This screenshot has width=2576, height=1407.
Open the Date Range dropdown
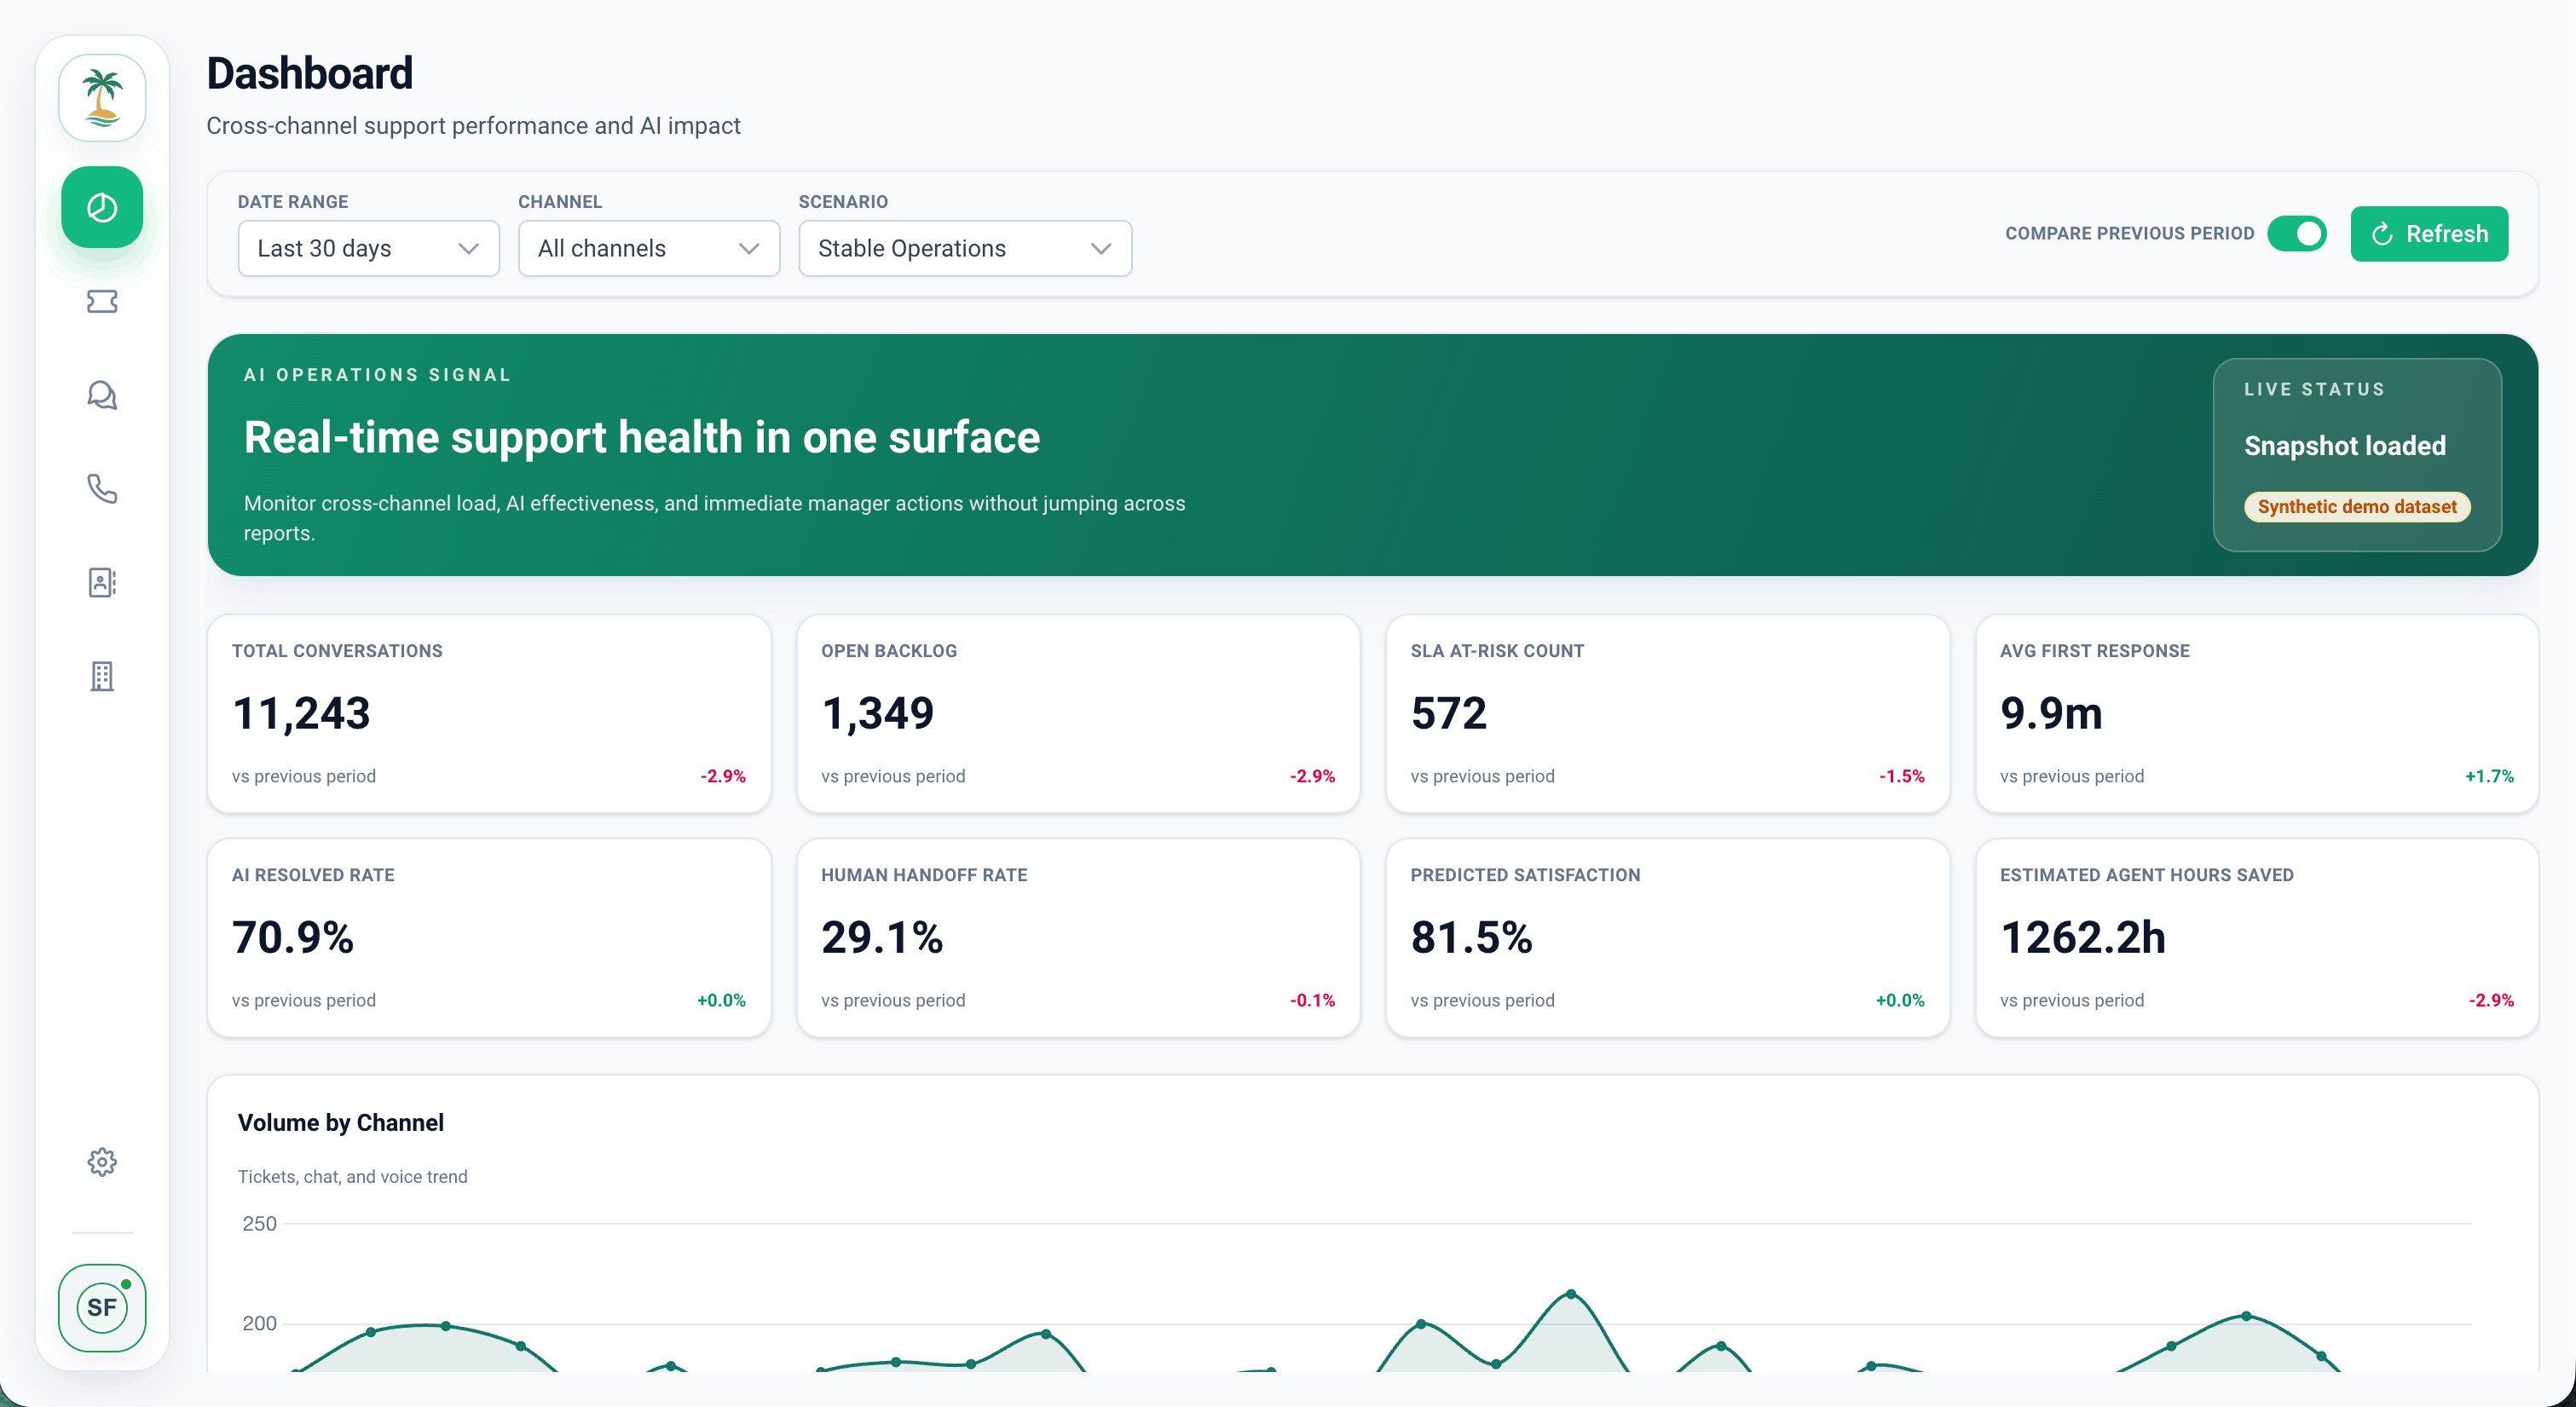(x=368, y=248)
